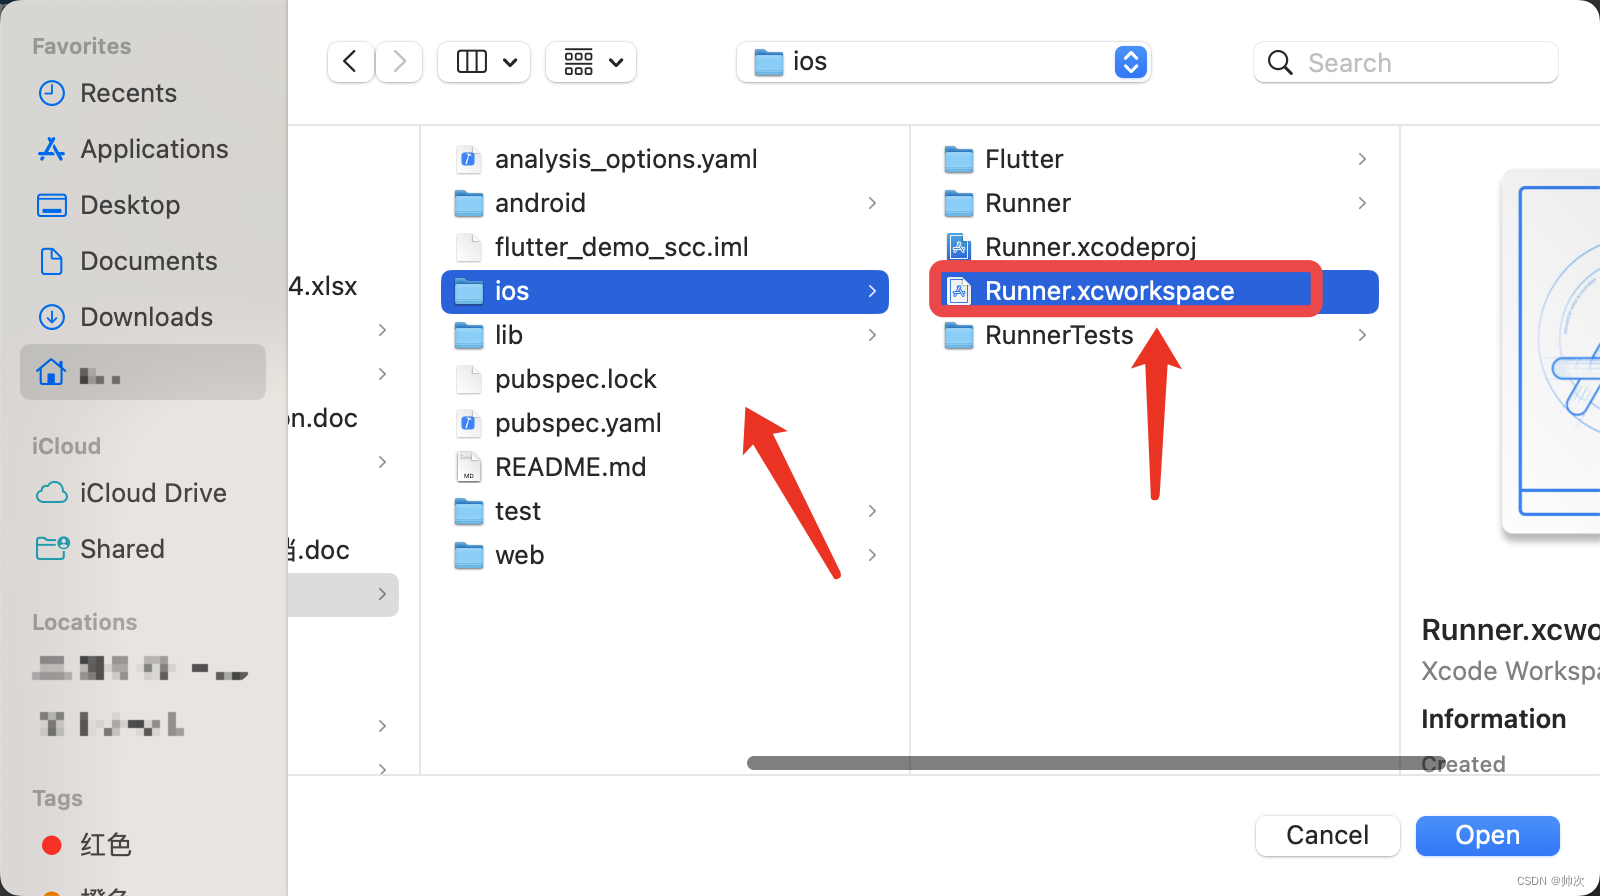Viewport: 1600px width, 896px height.
Task: Open the ios folder path popup
Action: point(943,62)
